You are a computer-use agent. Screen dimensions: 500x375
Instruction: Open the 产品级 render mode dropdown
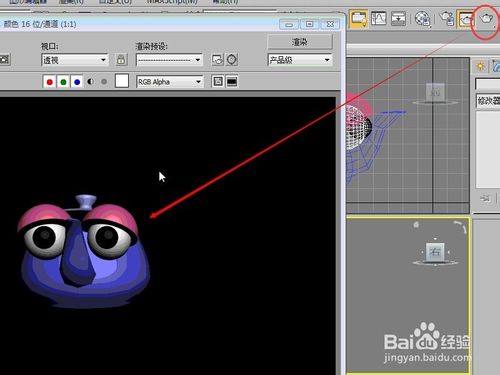tap(300, 60)
